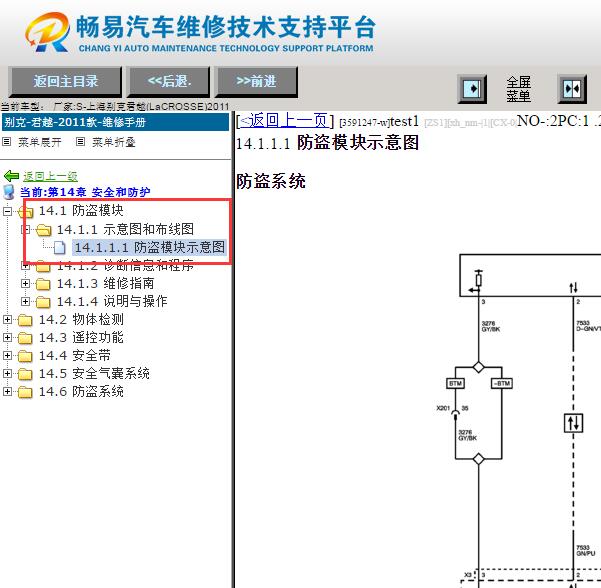Click the 14.1.1.1 document page icon
Viewport: 601px width, 588px height.
coord(59,248)
